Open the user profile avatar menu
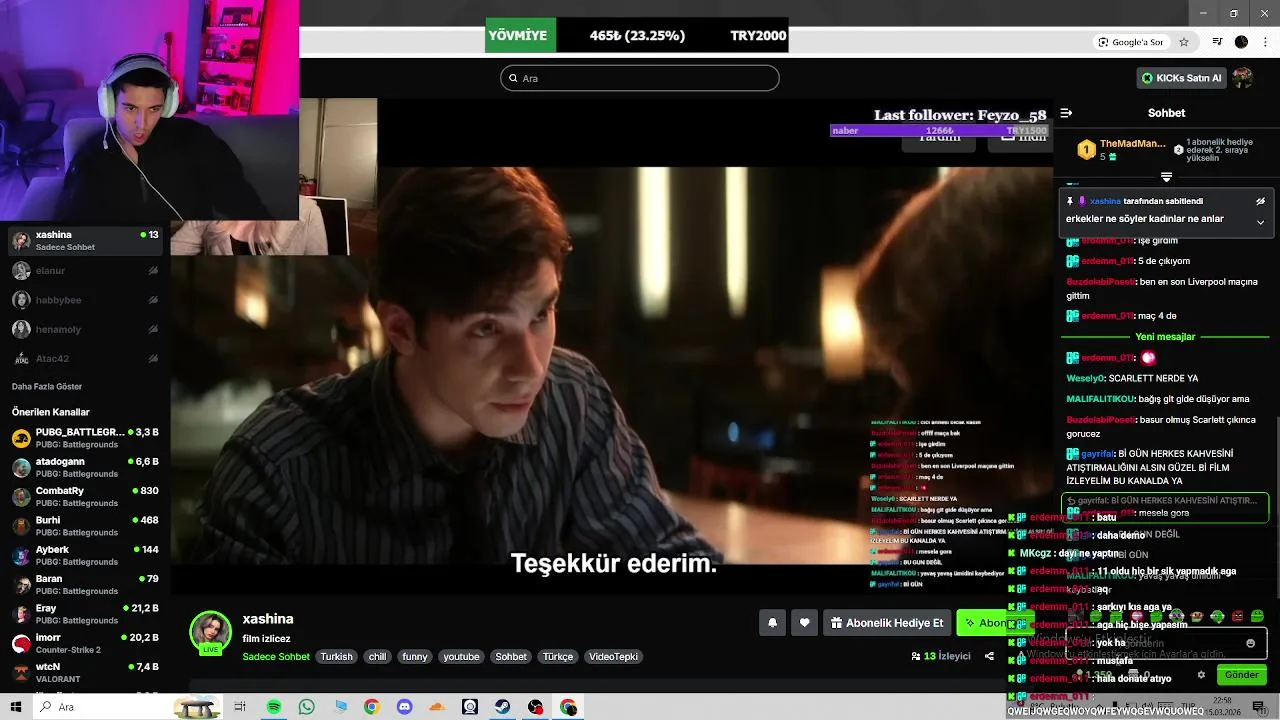 (1242, 78)
